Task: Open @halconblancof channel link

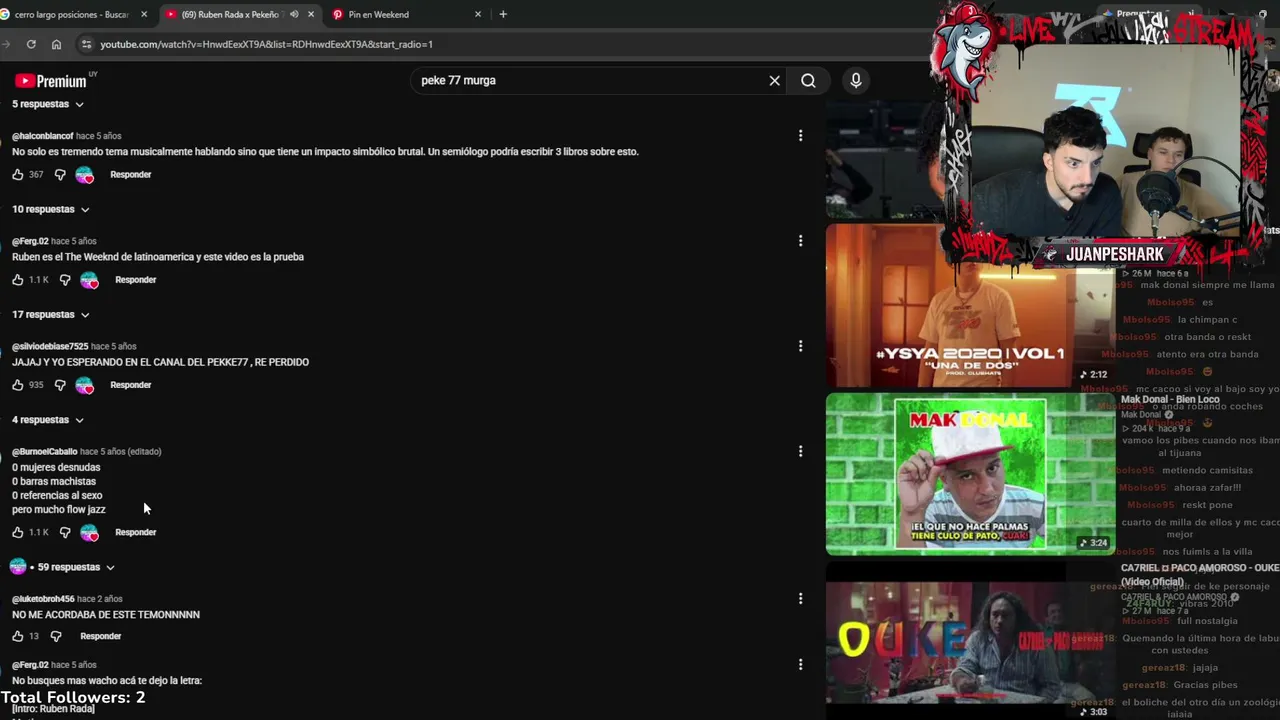Action: [43, 136]
